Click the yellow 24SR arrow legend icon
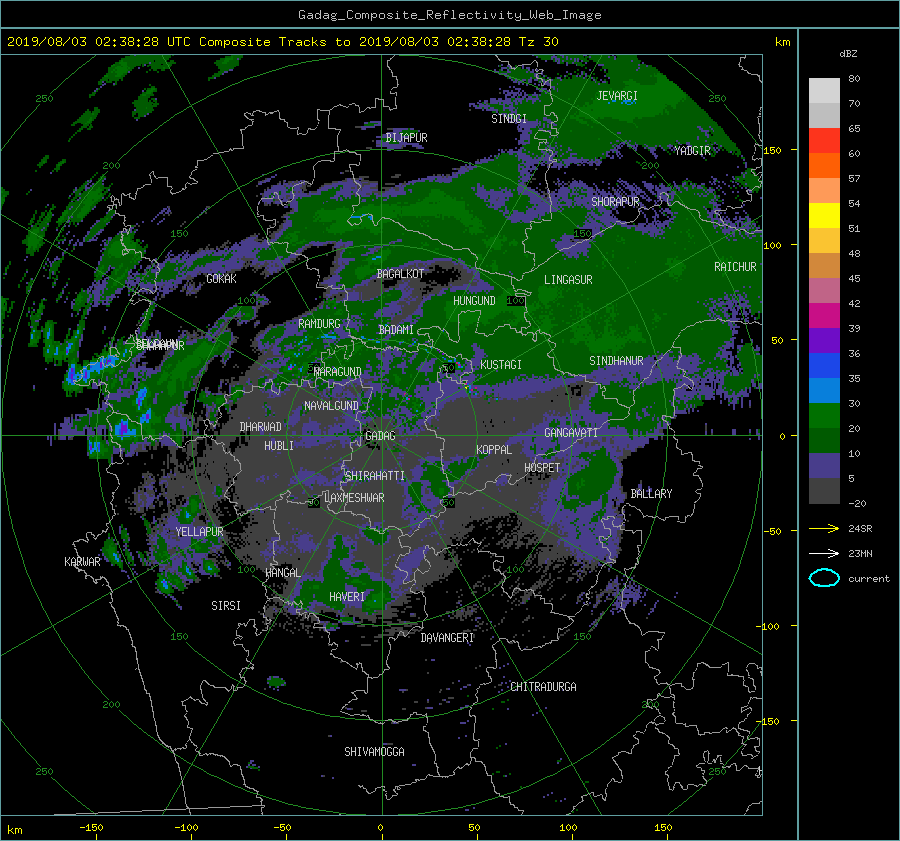Viewport: 900px width, 841px height. click(824, 528)
